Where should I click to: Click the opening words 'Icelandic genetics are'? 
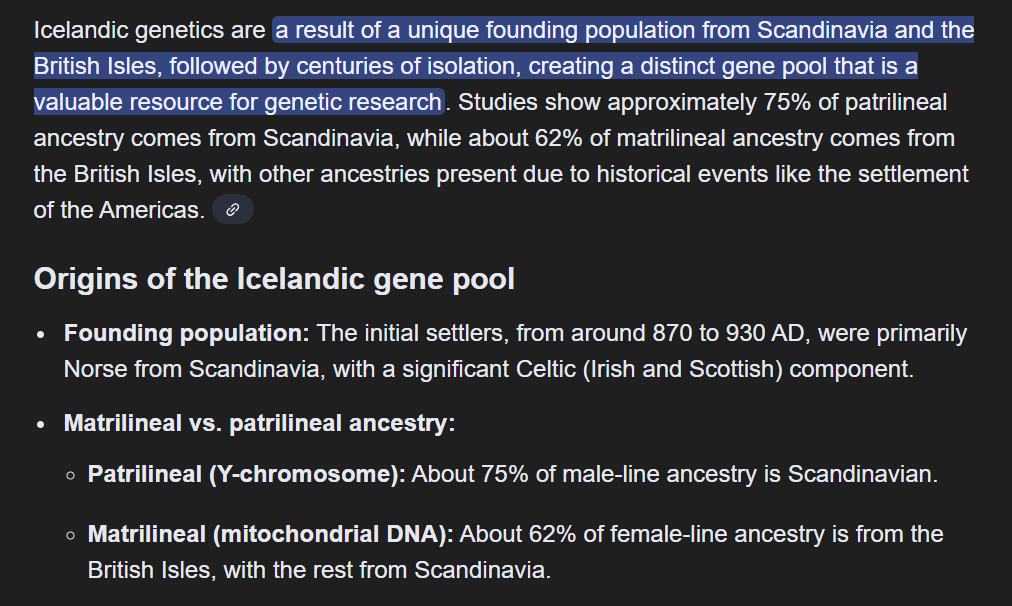click(150, 30)
